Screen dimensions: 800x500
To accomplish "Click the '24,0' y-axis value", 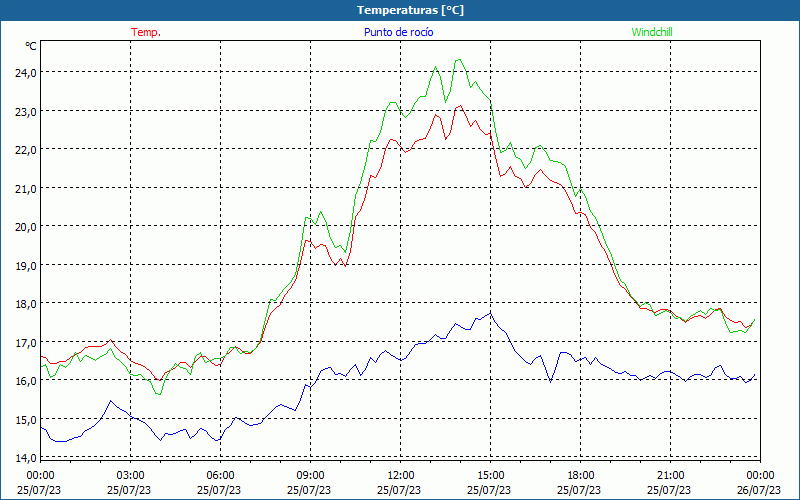I will click(26, 73).
